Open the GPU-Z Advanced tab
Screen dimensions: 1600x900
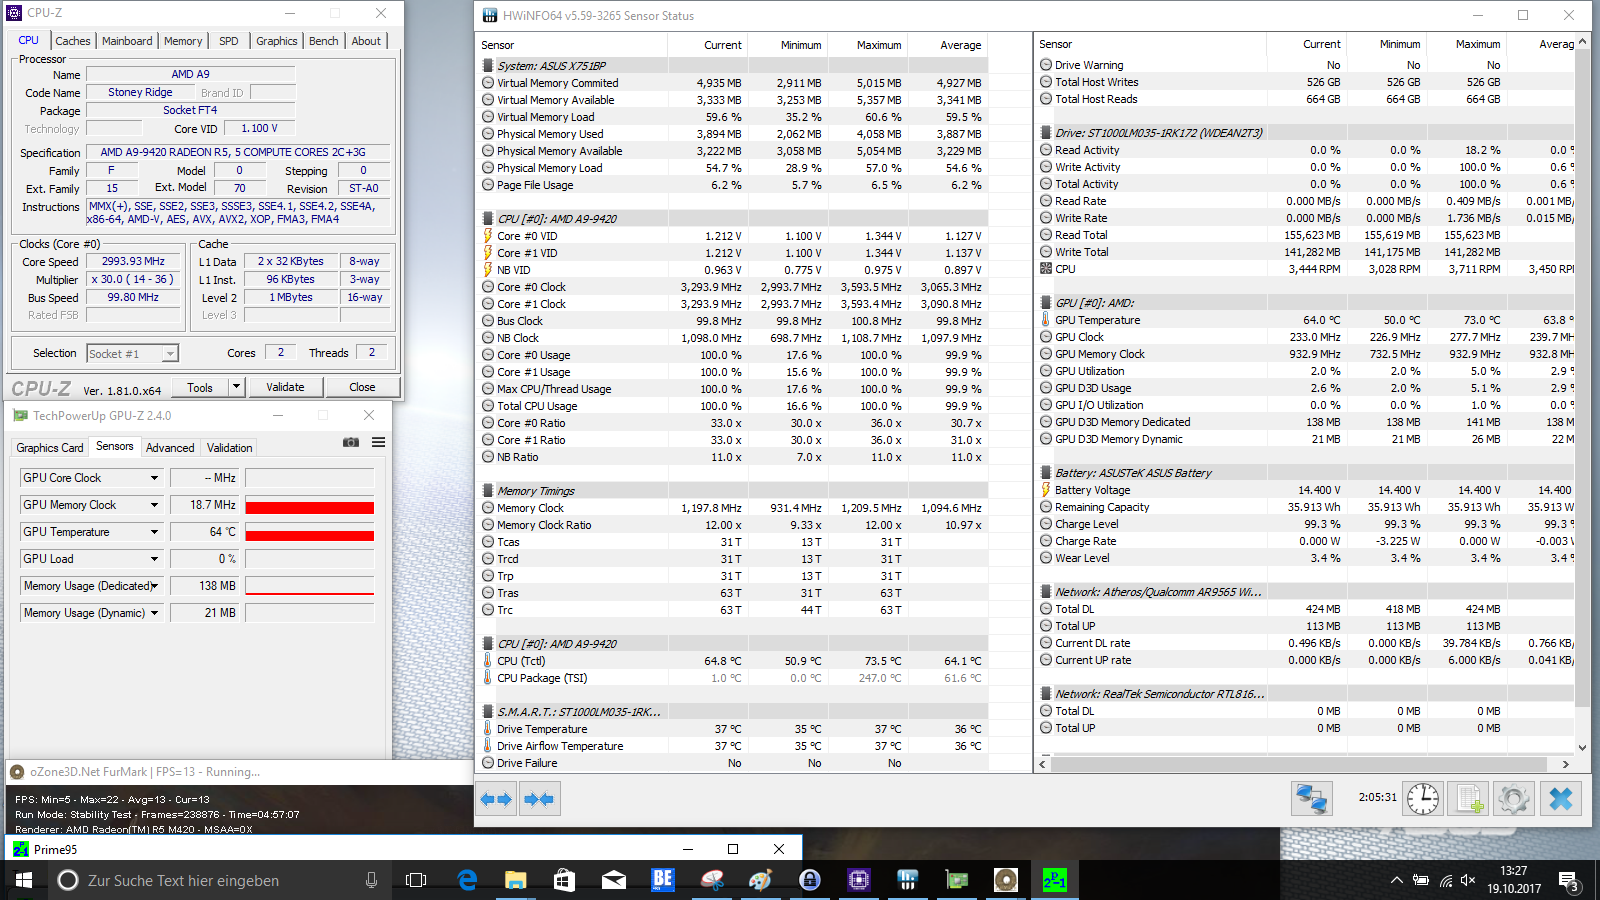(x=170, y=448)
